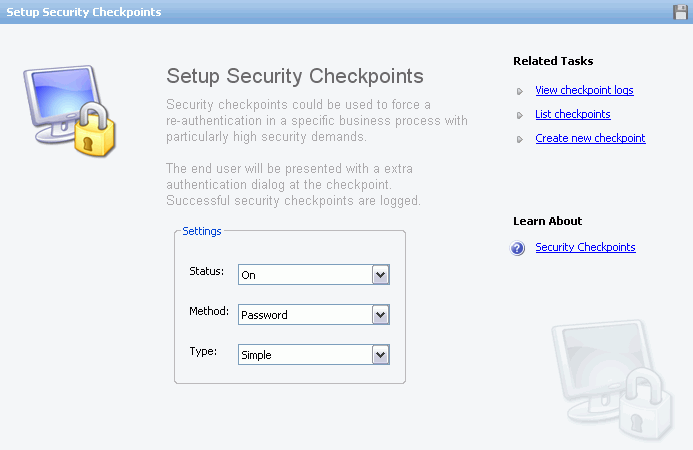Click the Settings group label
Viewport: 693px width, 450px height.
point(202,231)
